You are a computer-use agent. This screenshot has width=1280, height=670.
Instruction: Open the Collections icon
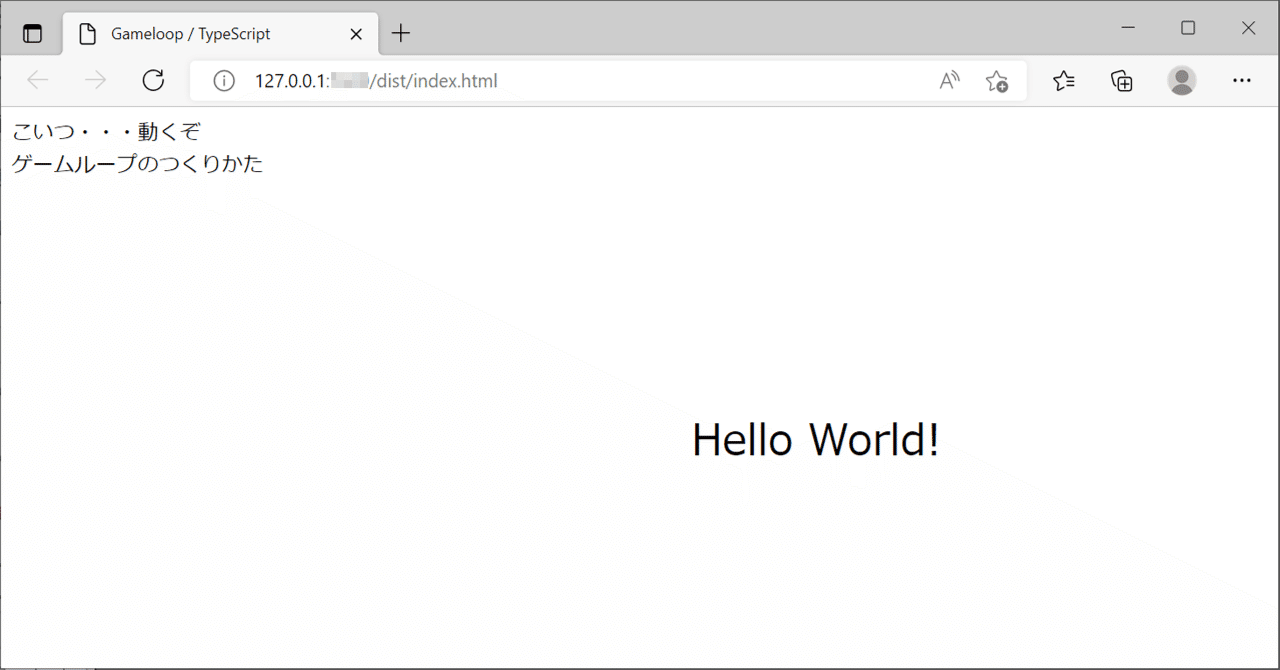[1121, 80]
